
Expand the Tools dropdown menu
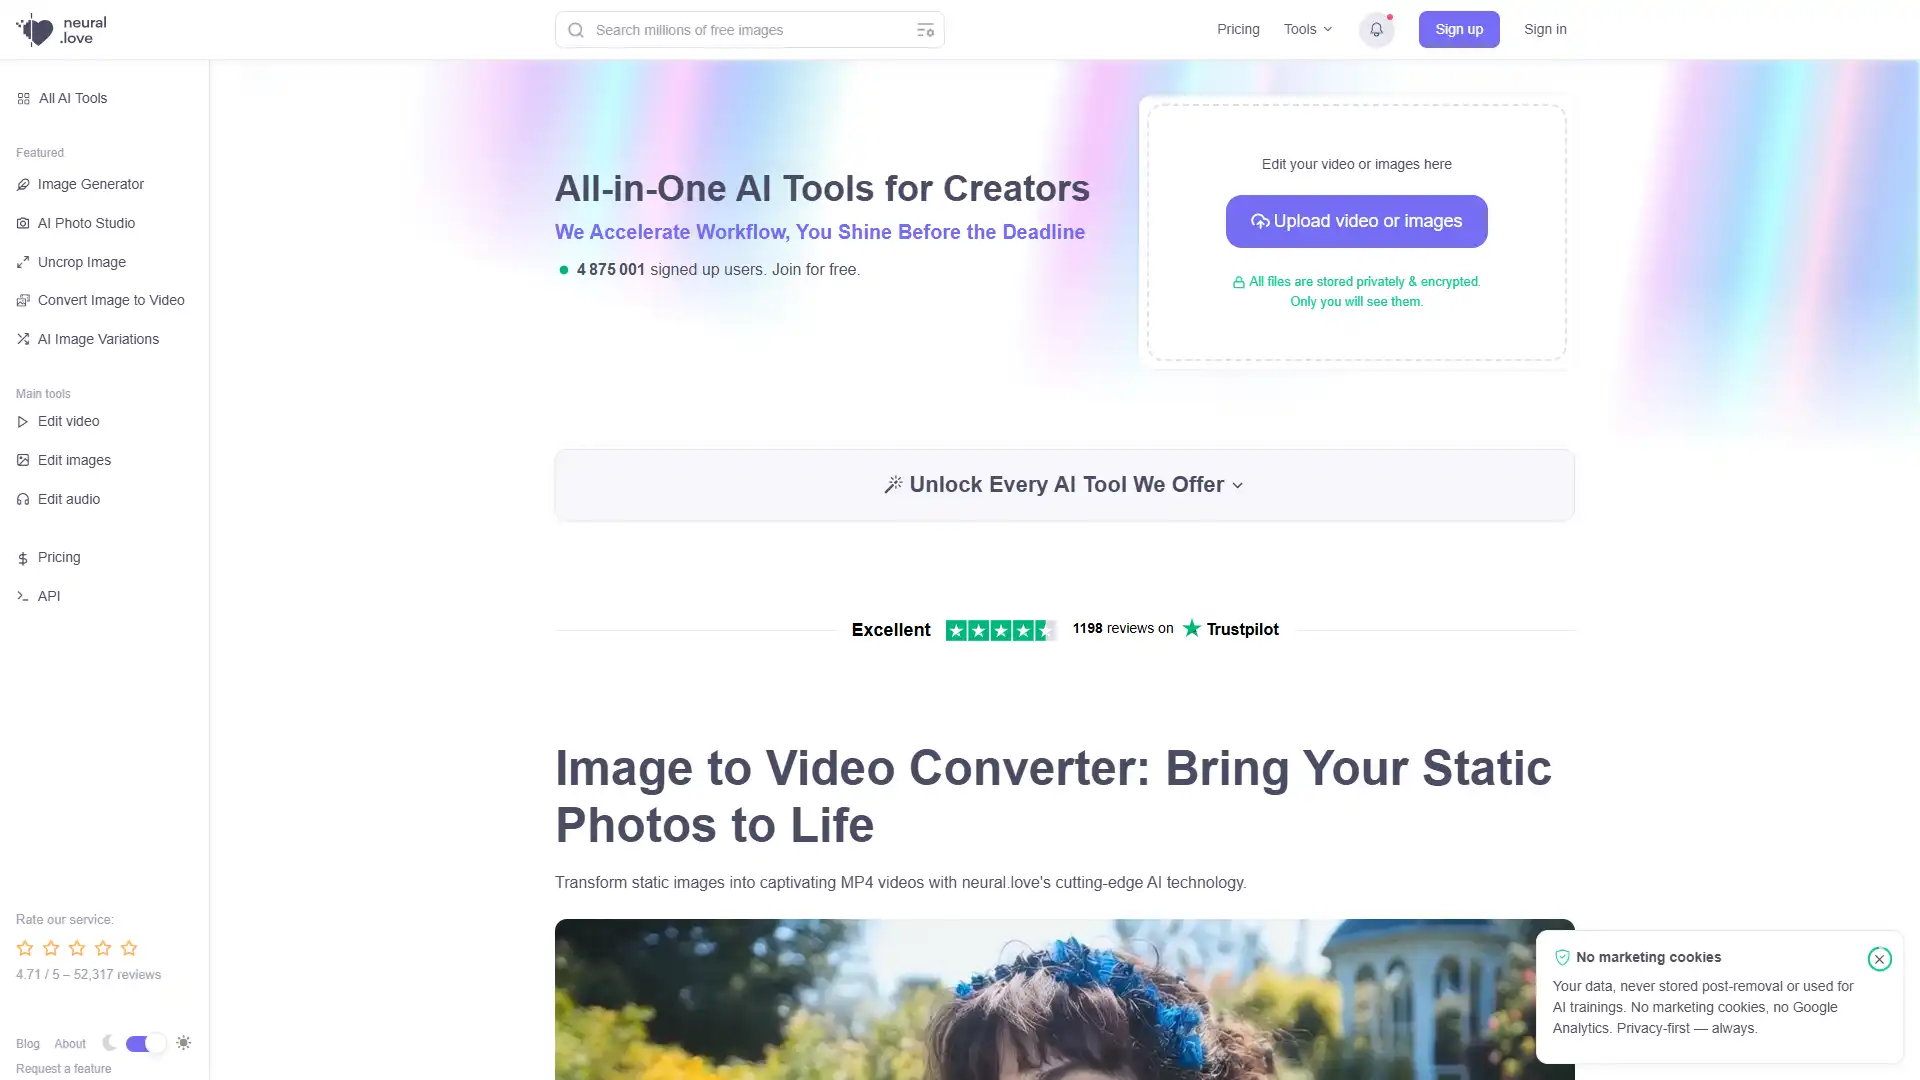click(x=1307, y=29)
